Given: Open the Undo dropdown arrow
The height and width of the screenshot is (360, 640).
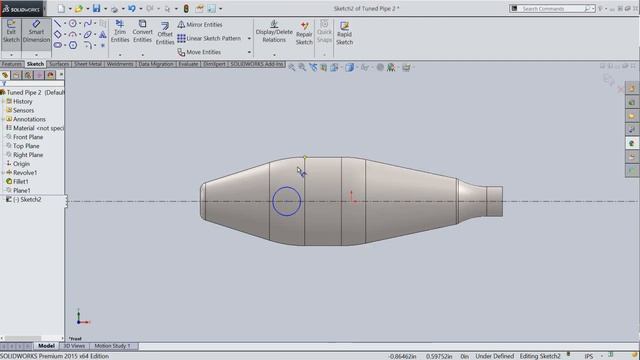Looking at the screenshot, I should click(140, 9).
